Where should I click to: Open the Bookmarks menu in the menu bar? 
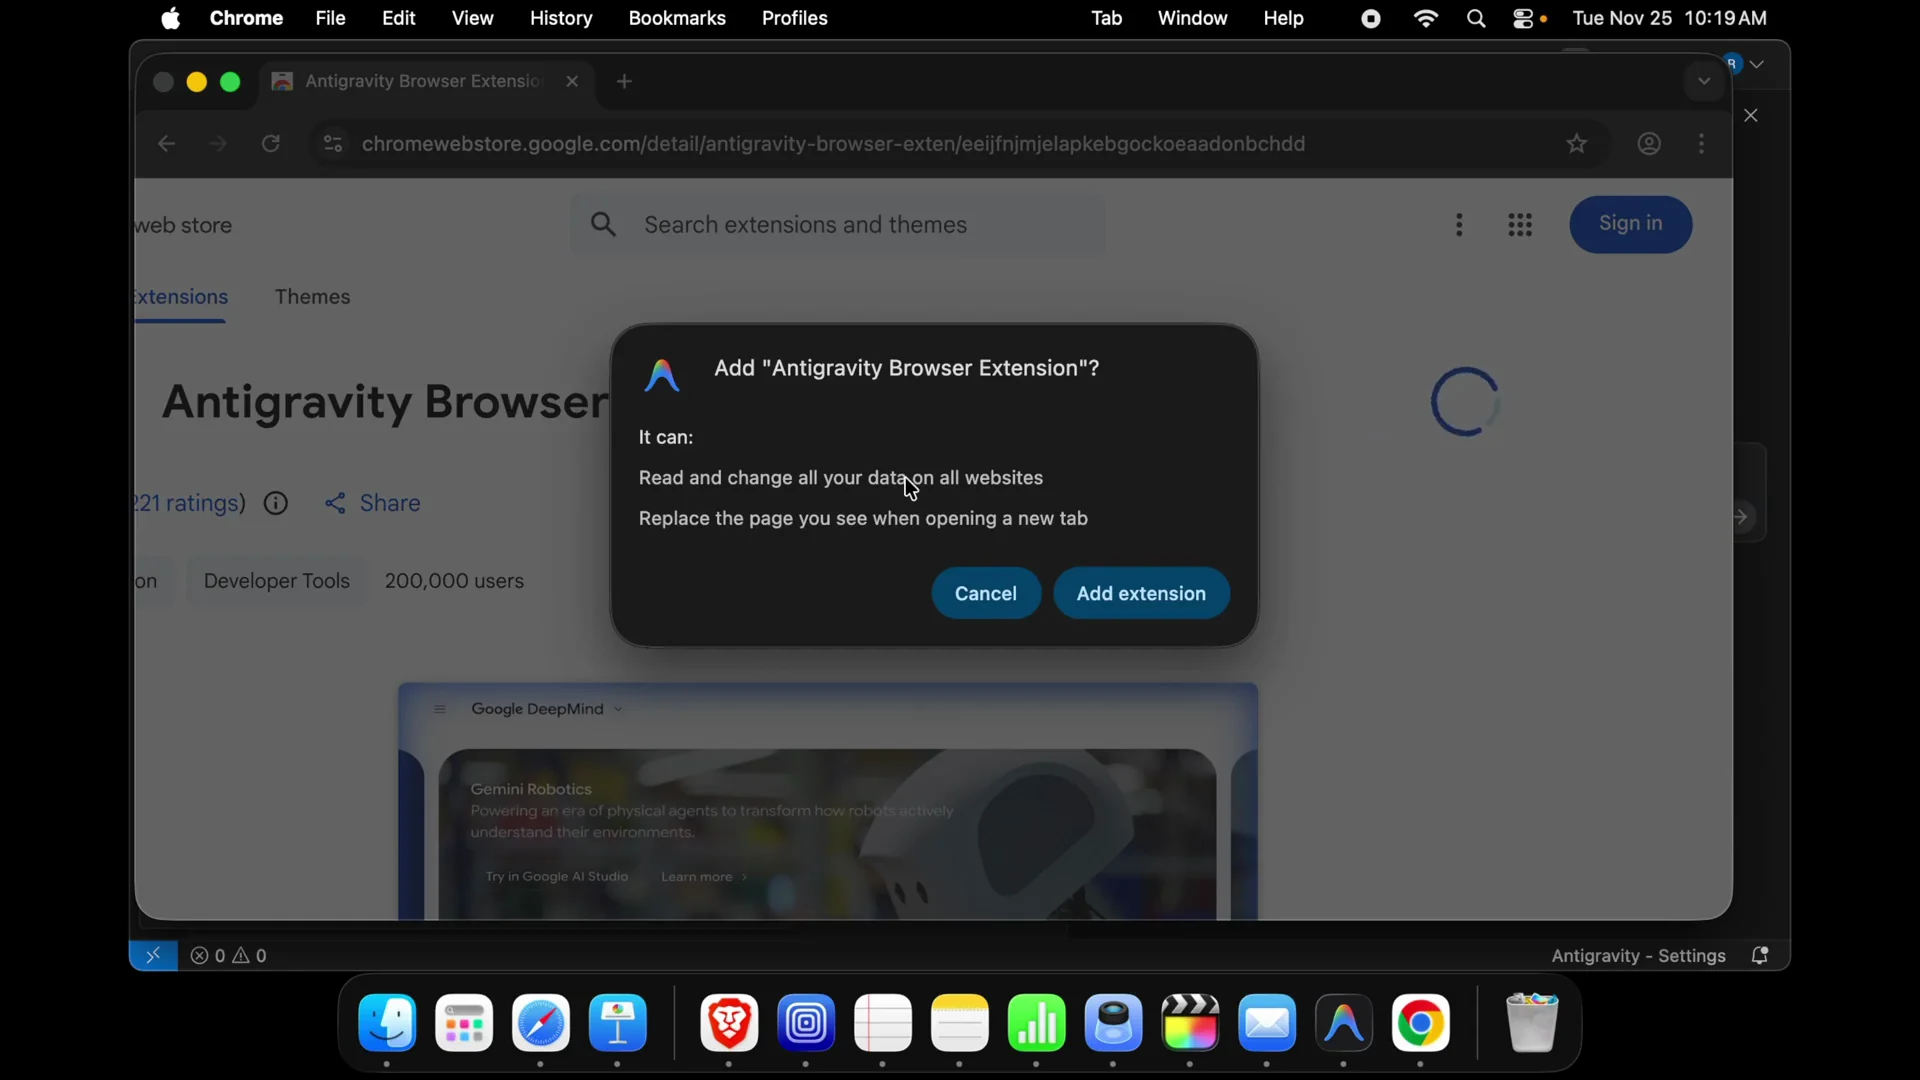tap(678, 18)
